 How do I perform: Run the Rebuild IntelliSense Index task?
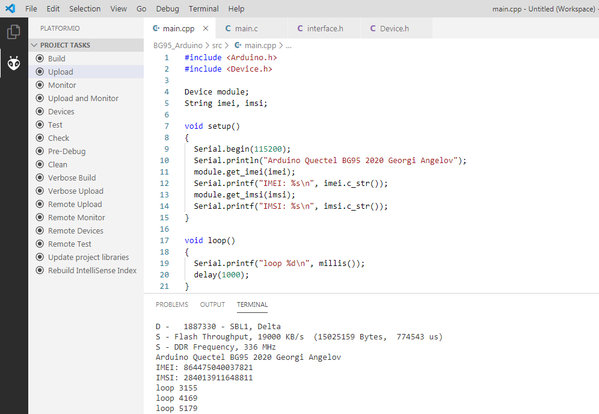point(92,270)
